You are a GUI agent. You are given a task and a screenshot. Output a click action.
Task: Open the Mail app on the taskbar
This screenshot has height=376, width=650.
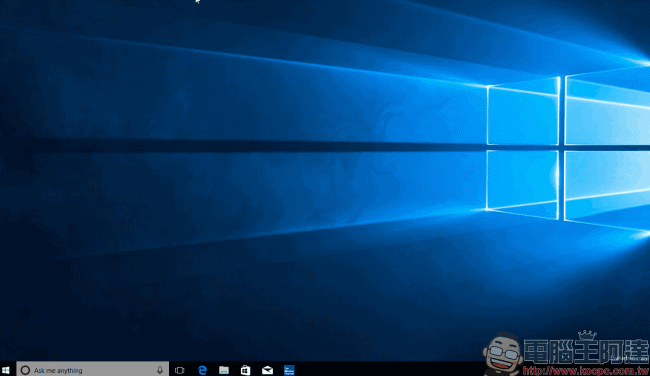(267, 370)
